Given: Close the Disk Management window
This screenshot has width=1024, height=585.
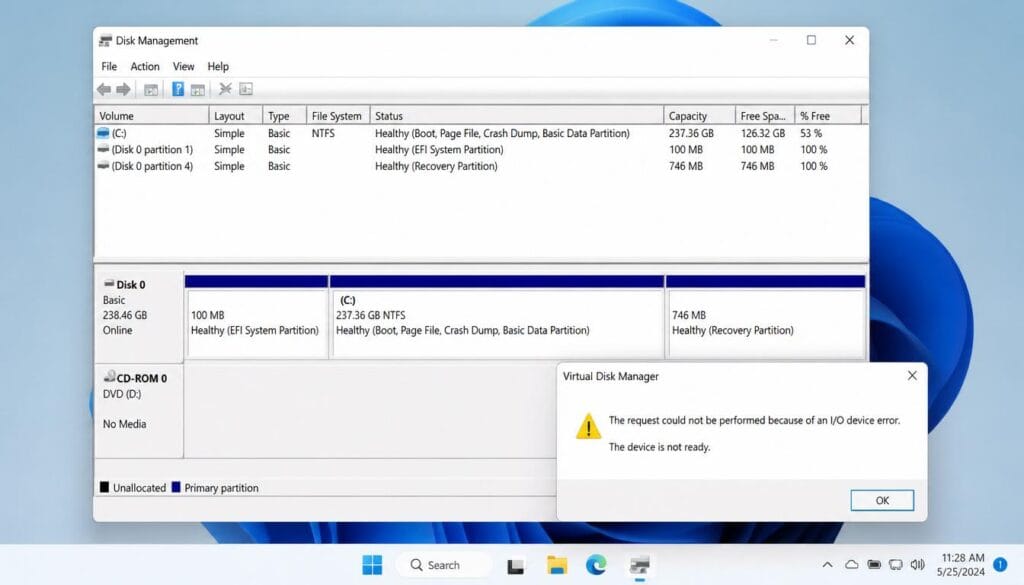Looking at the screenshot, I should click(849, 40).
